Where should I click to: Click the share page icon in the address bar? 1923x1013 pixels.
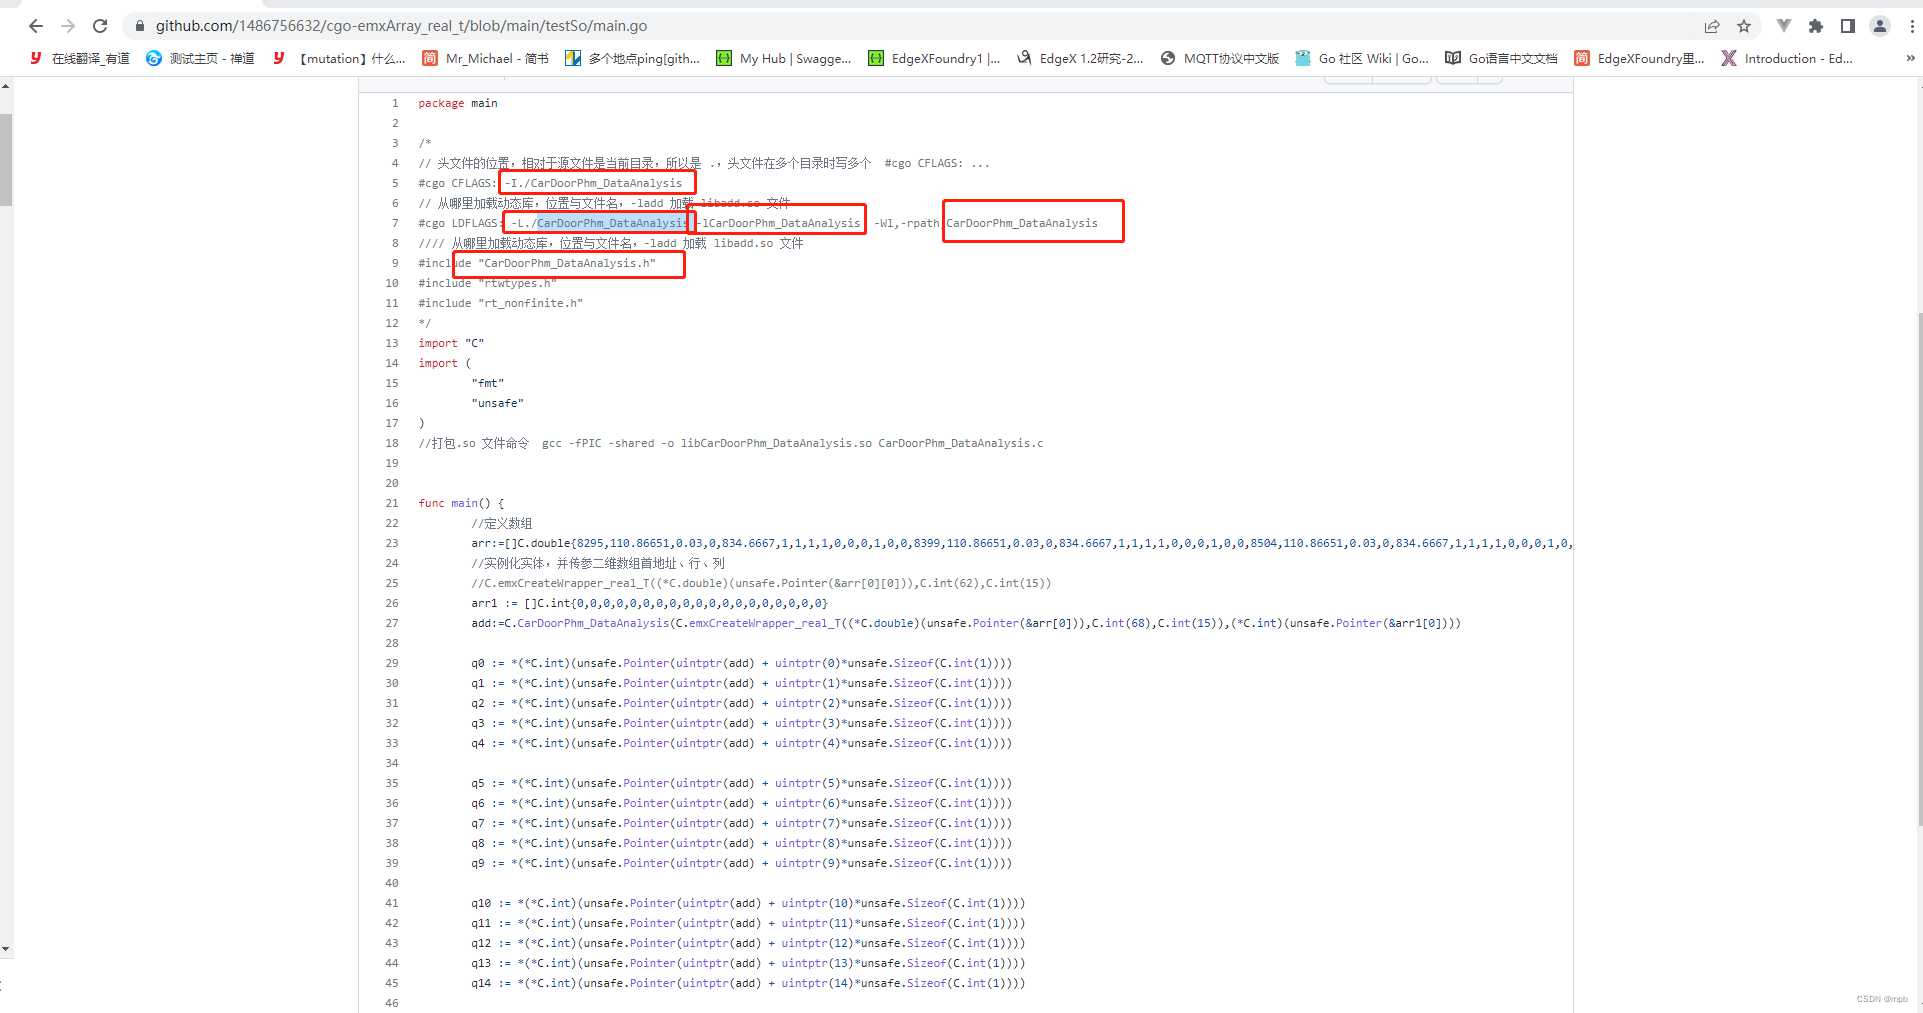(x=1712, y=26)
